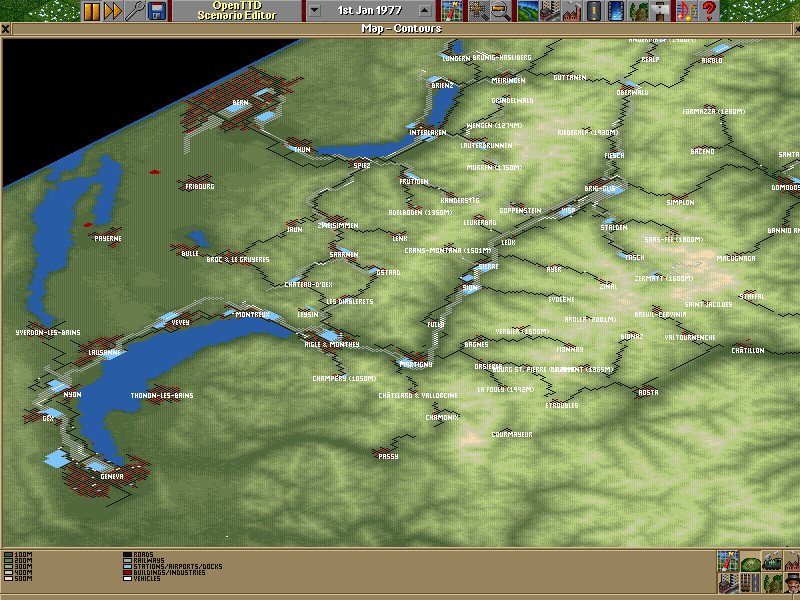
Task: Show land owners on the map
Action: click(x=792, y=583)
